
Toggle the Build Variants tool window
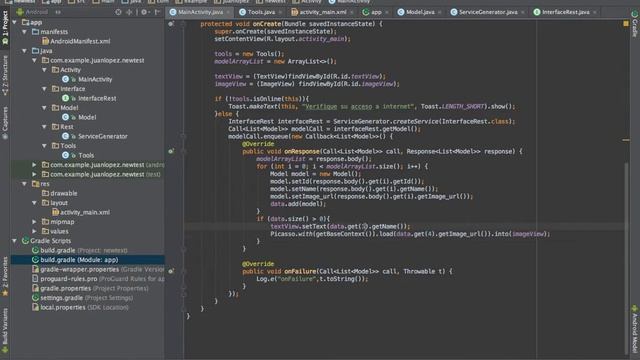point(5,330)
